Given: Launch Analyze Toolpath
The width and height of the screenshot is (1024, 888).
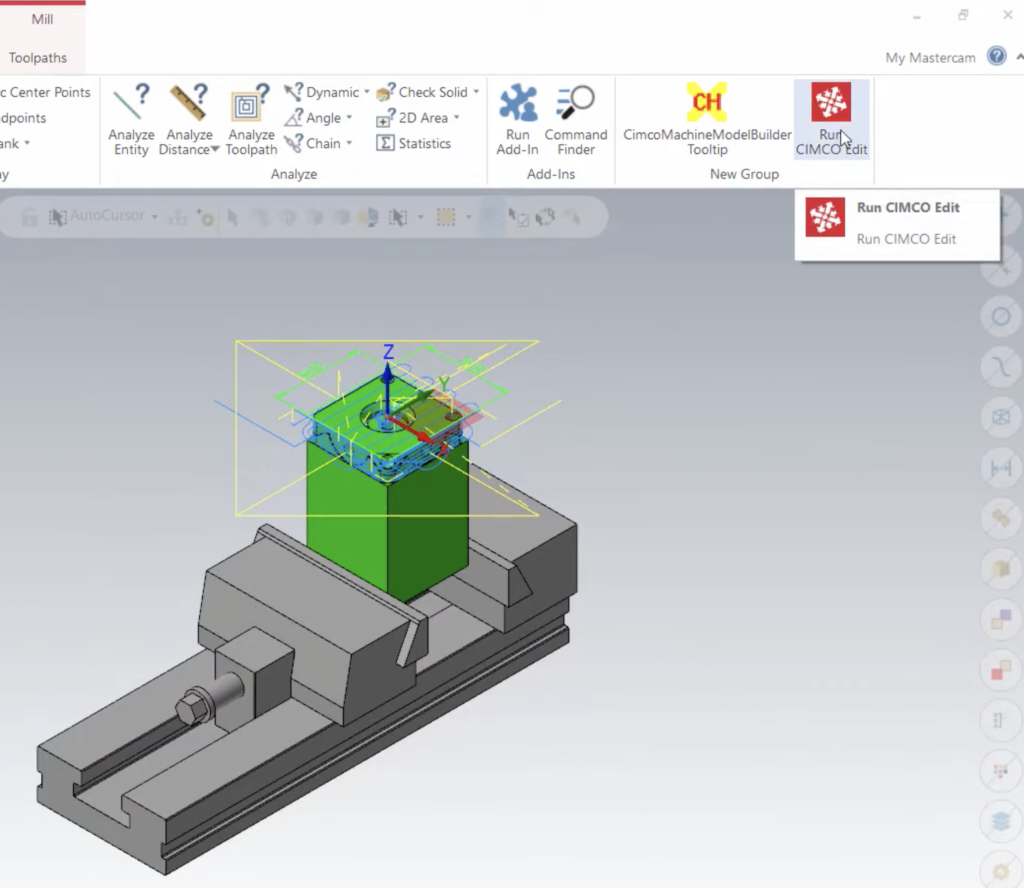Looking at the screenshot, I should pyautogui.click(x=251, y=119).
